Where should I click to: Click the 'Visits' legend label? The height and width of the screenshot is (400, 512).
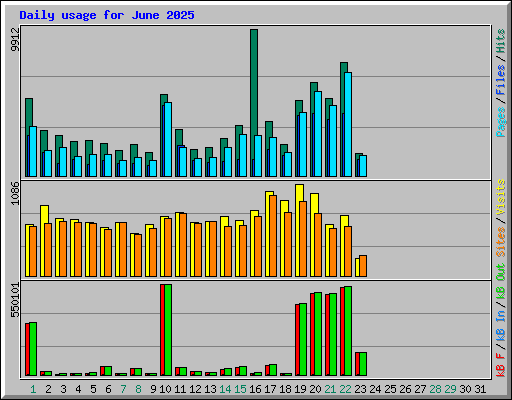(x=501, y=197)
